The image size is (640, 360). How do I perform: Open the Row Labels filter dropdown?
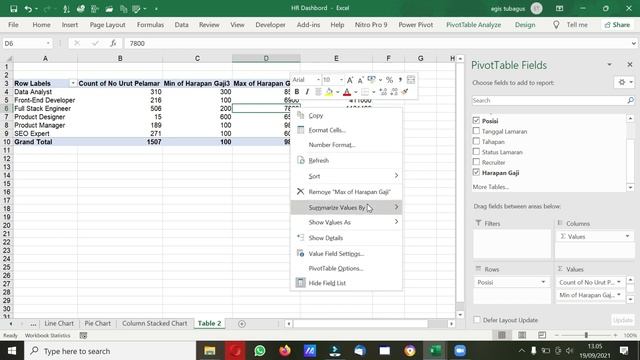pyautogui.click(x=73, y=83)
